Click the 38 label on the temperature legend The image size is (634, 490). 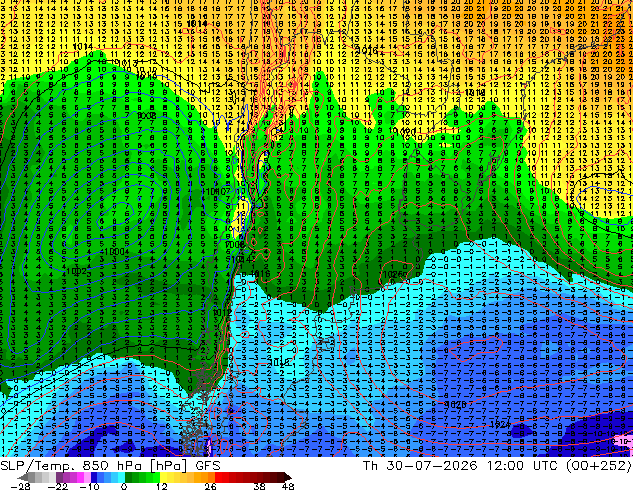pyautogui.click(x=259, y=486)
